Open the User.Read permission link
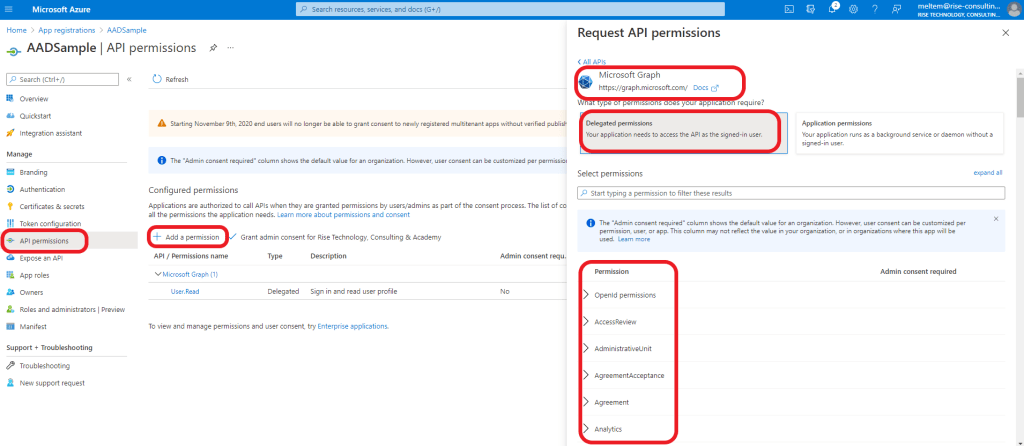The image size is (1024, 446). [x=185, y=291]
